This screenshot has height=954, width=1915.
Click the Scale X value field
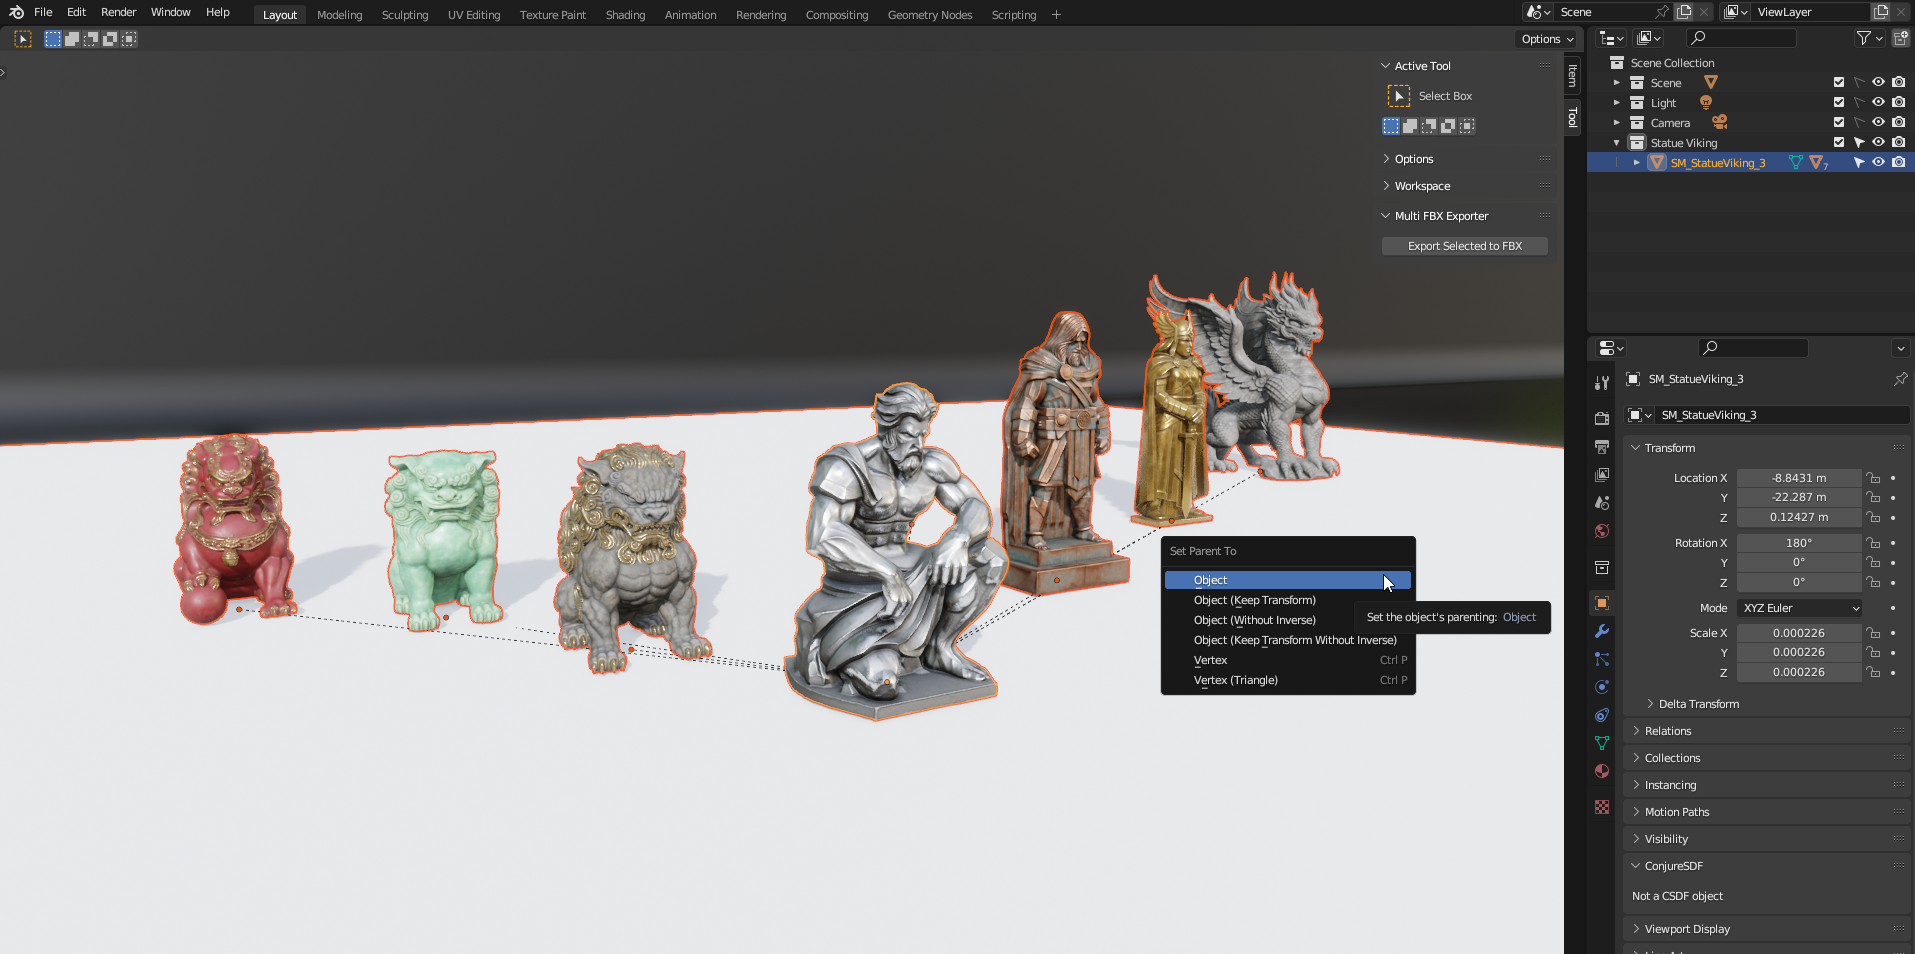(x=1799, y=633)
